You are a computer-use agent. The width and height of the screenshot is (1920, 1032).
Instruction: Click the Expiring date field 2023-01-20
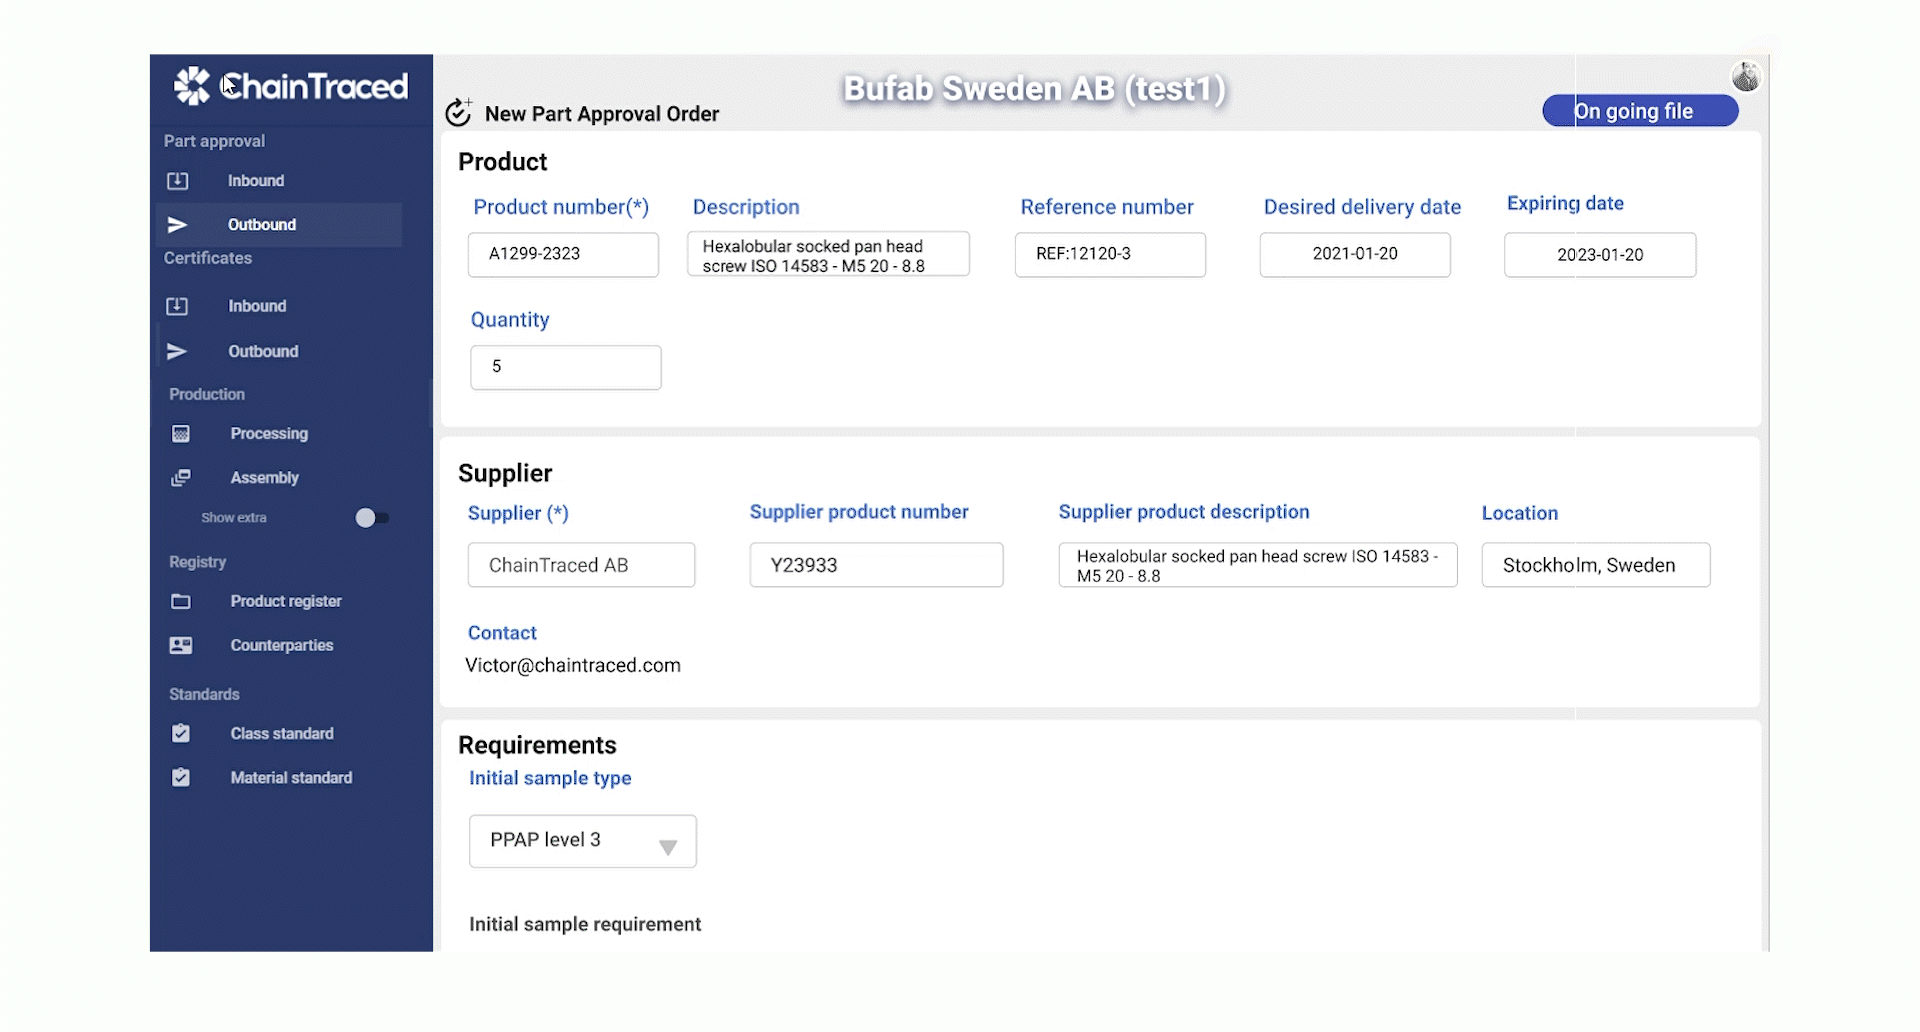[x=1600, y=255]
